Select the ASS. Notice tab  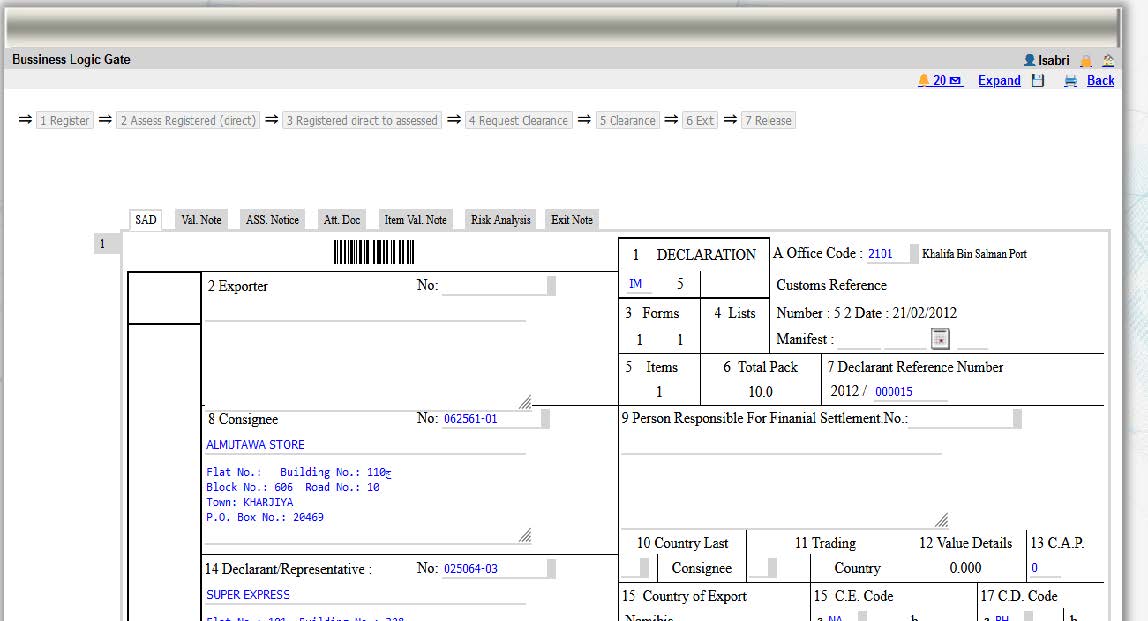(x=272, y=220)
